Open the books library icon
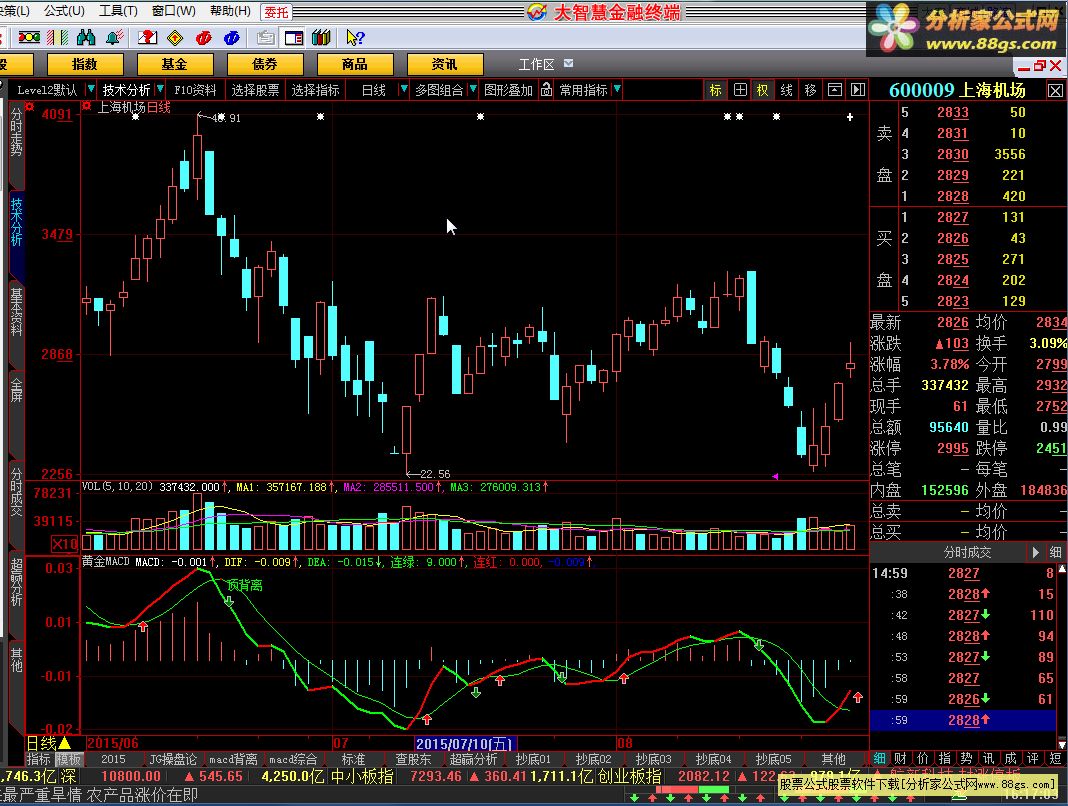 (321, 37)
